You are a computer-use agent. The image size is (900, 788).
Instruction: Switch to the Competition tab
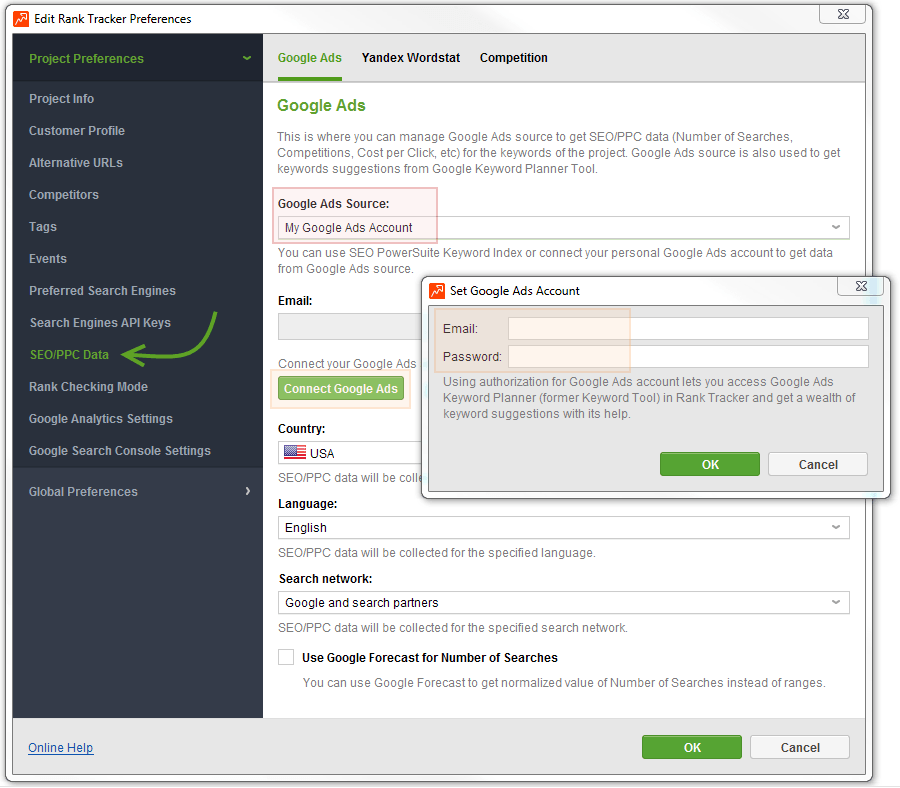click(x=514, y=58)
